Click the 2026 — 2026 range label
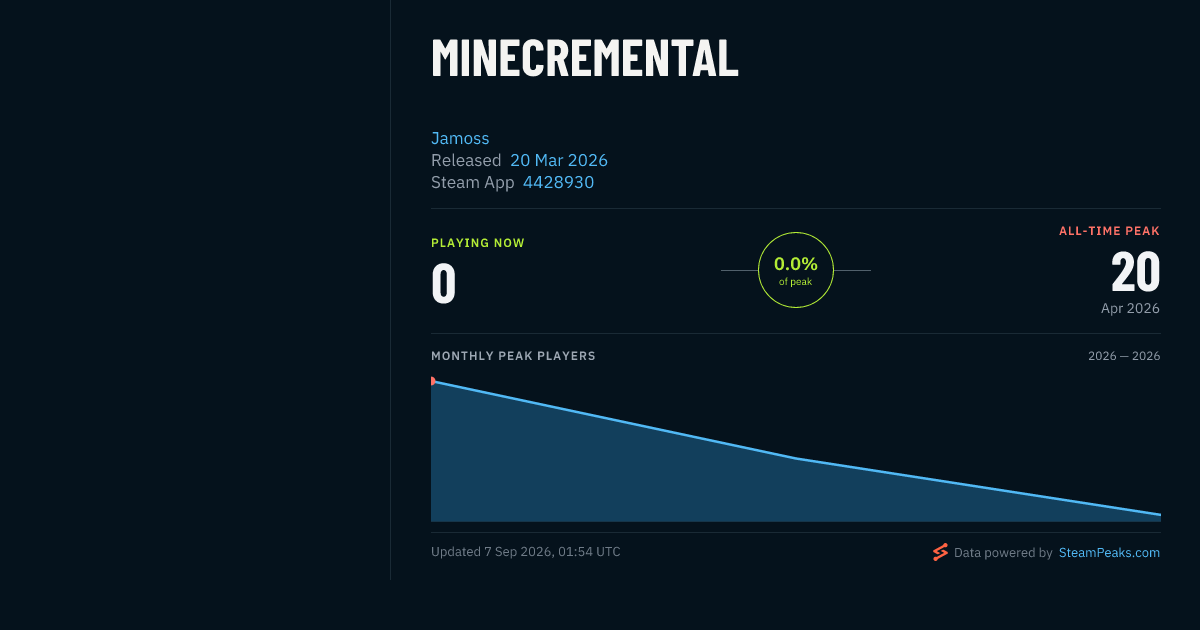Screen dimensions: 1200x630 [x=1124, y=356]
